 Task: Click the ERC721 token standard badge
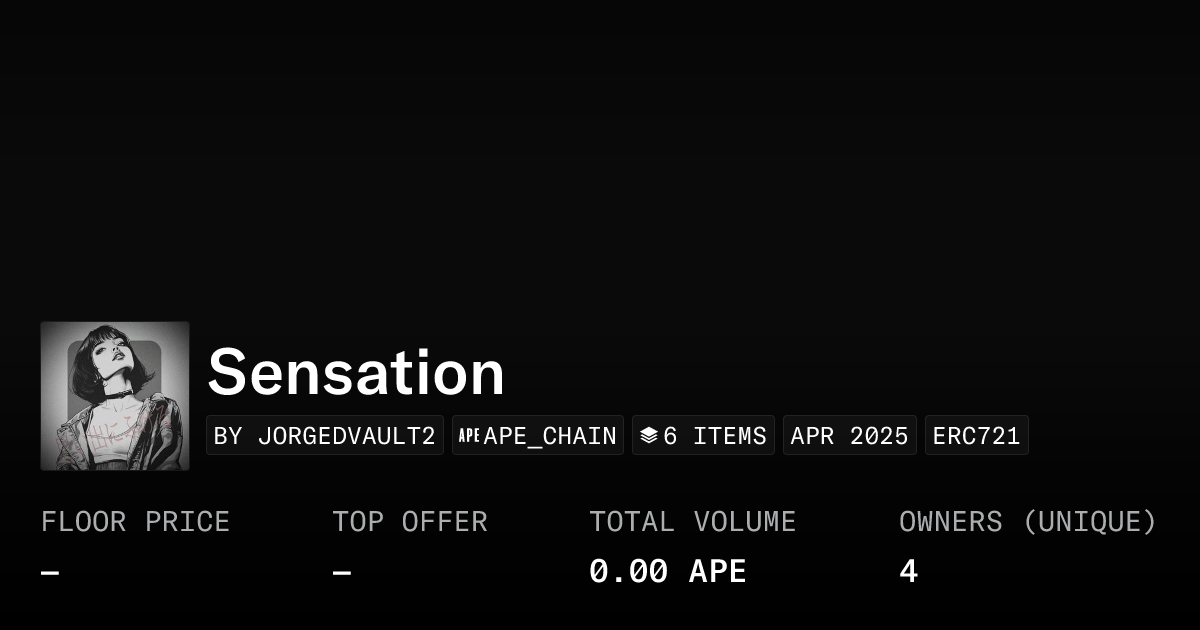coord(976,436)
